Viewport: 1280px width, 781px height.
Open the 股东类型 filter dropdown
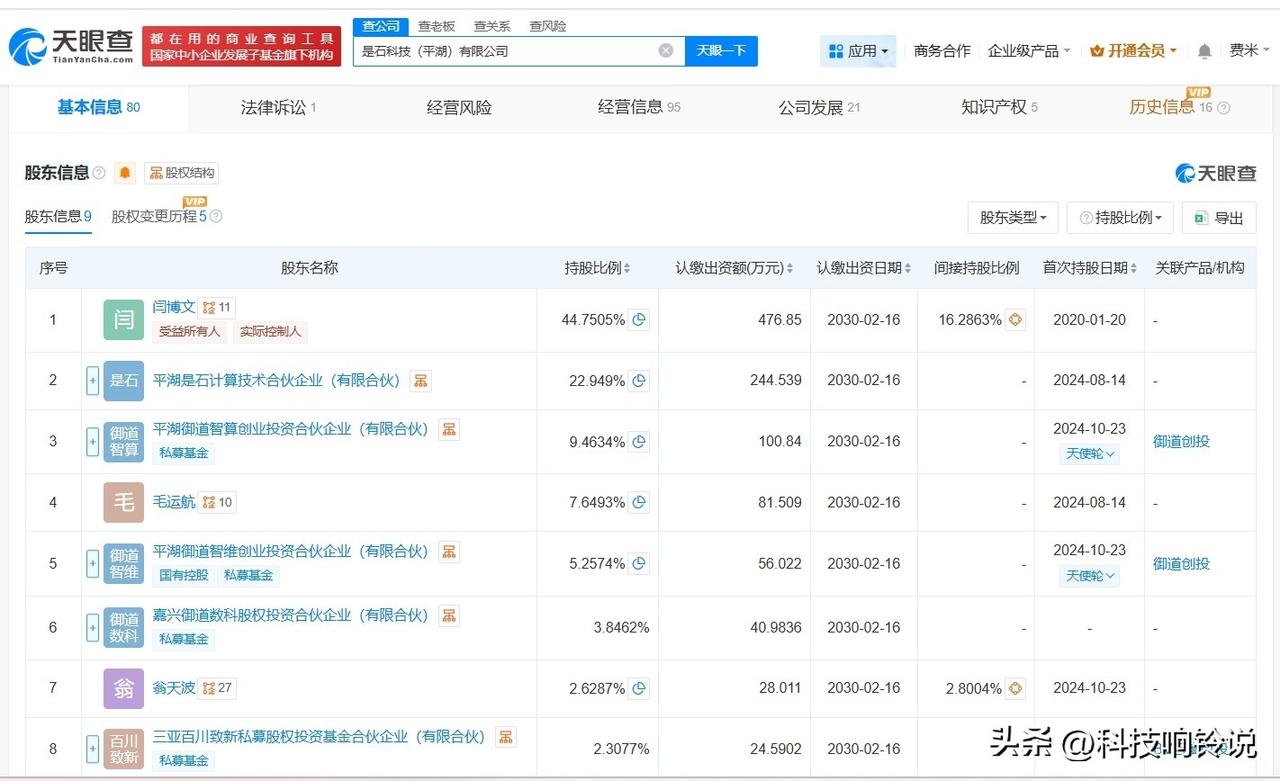[1012, 218]
